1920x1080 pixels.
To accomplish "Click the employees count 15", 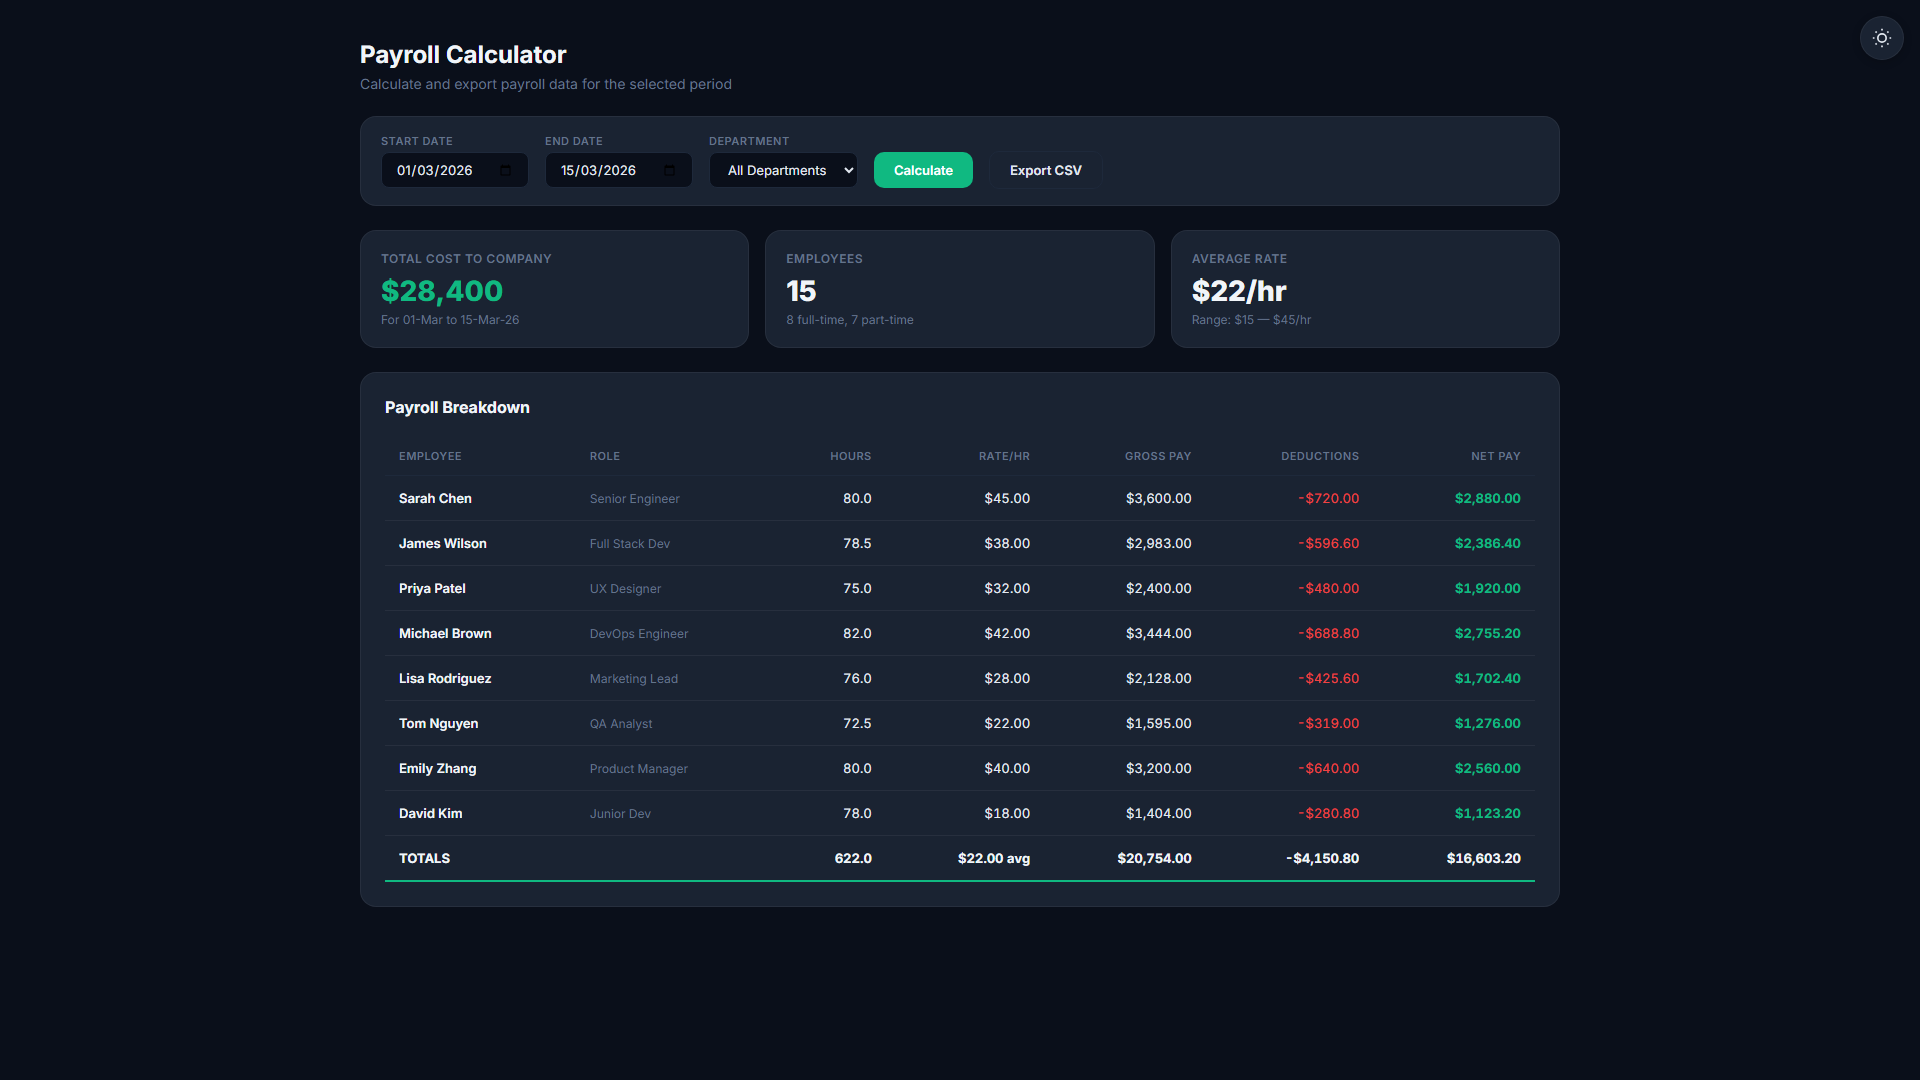I will [x=801, y=291].
